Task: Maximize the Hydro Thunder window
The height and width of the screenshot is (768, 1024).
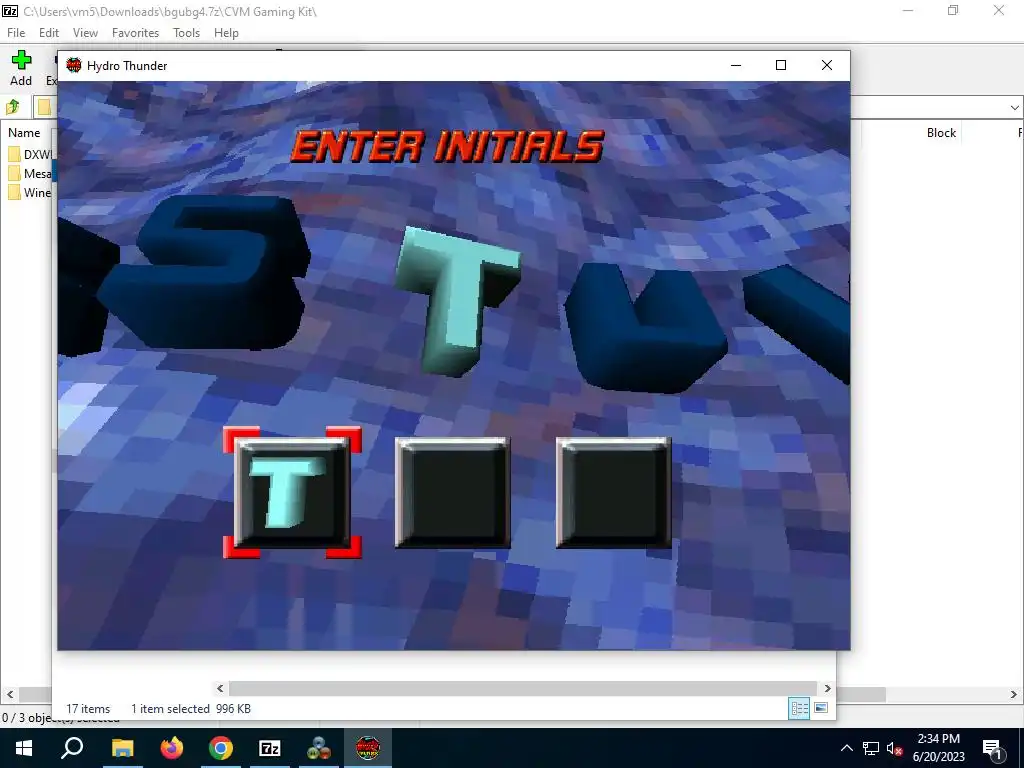Action: 780,65
